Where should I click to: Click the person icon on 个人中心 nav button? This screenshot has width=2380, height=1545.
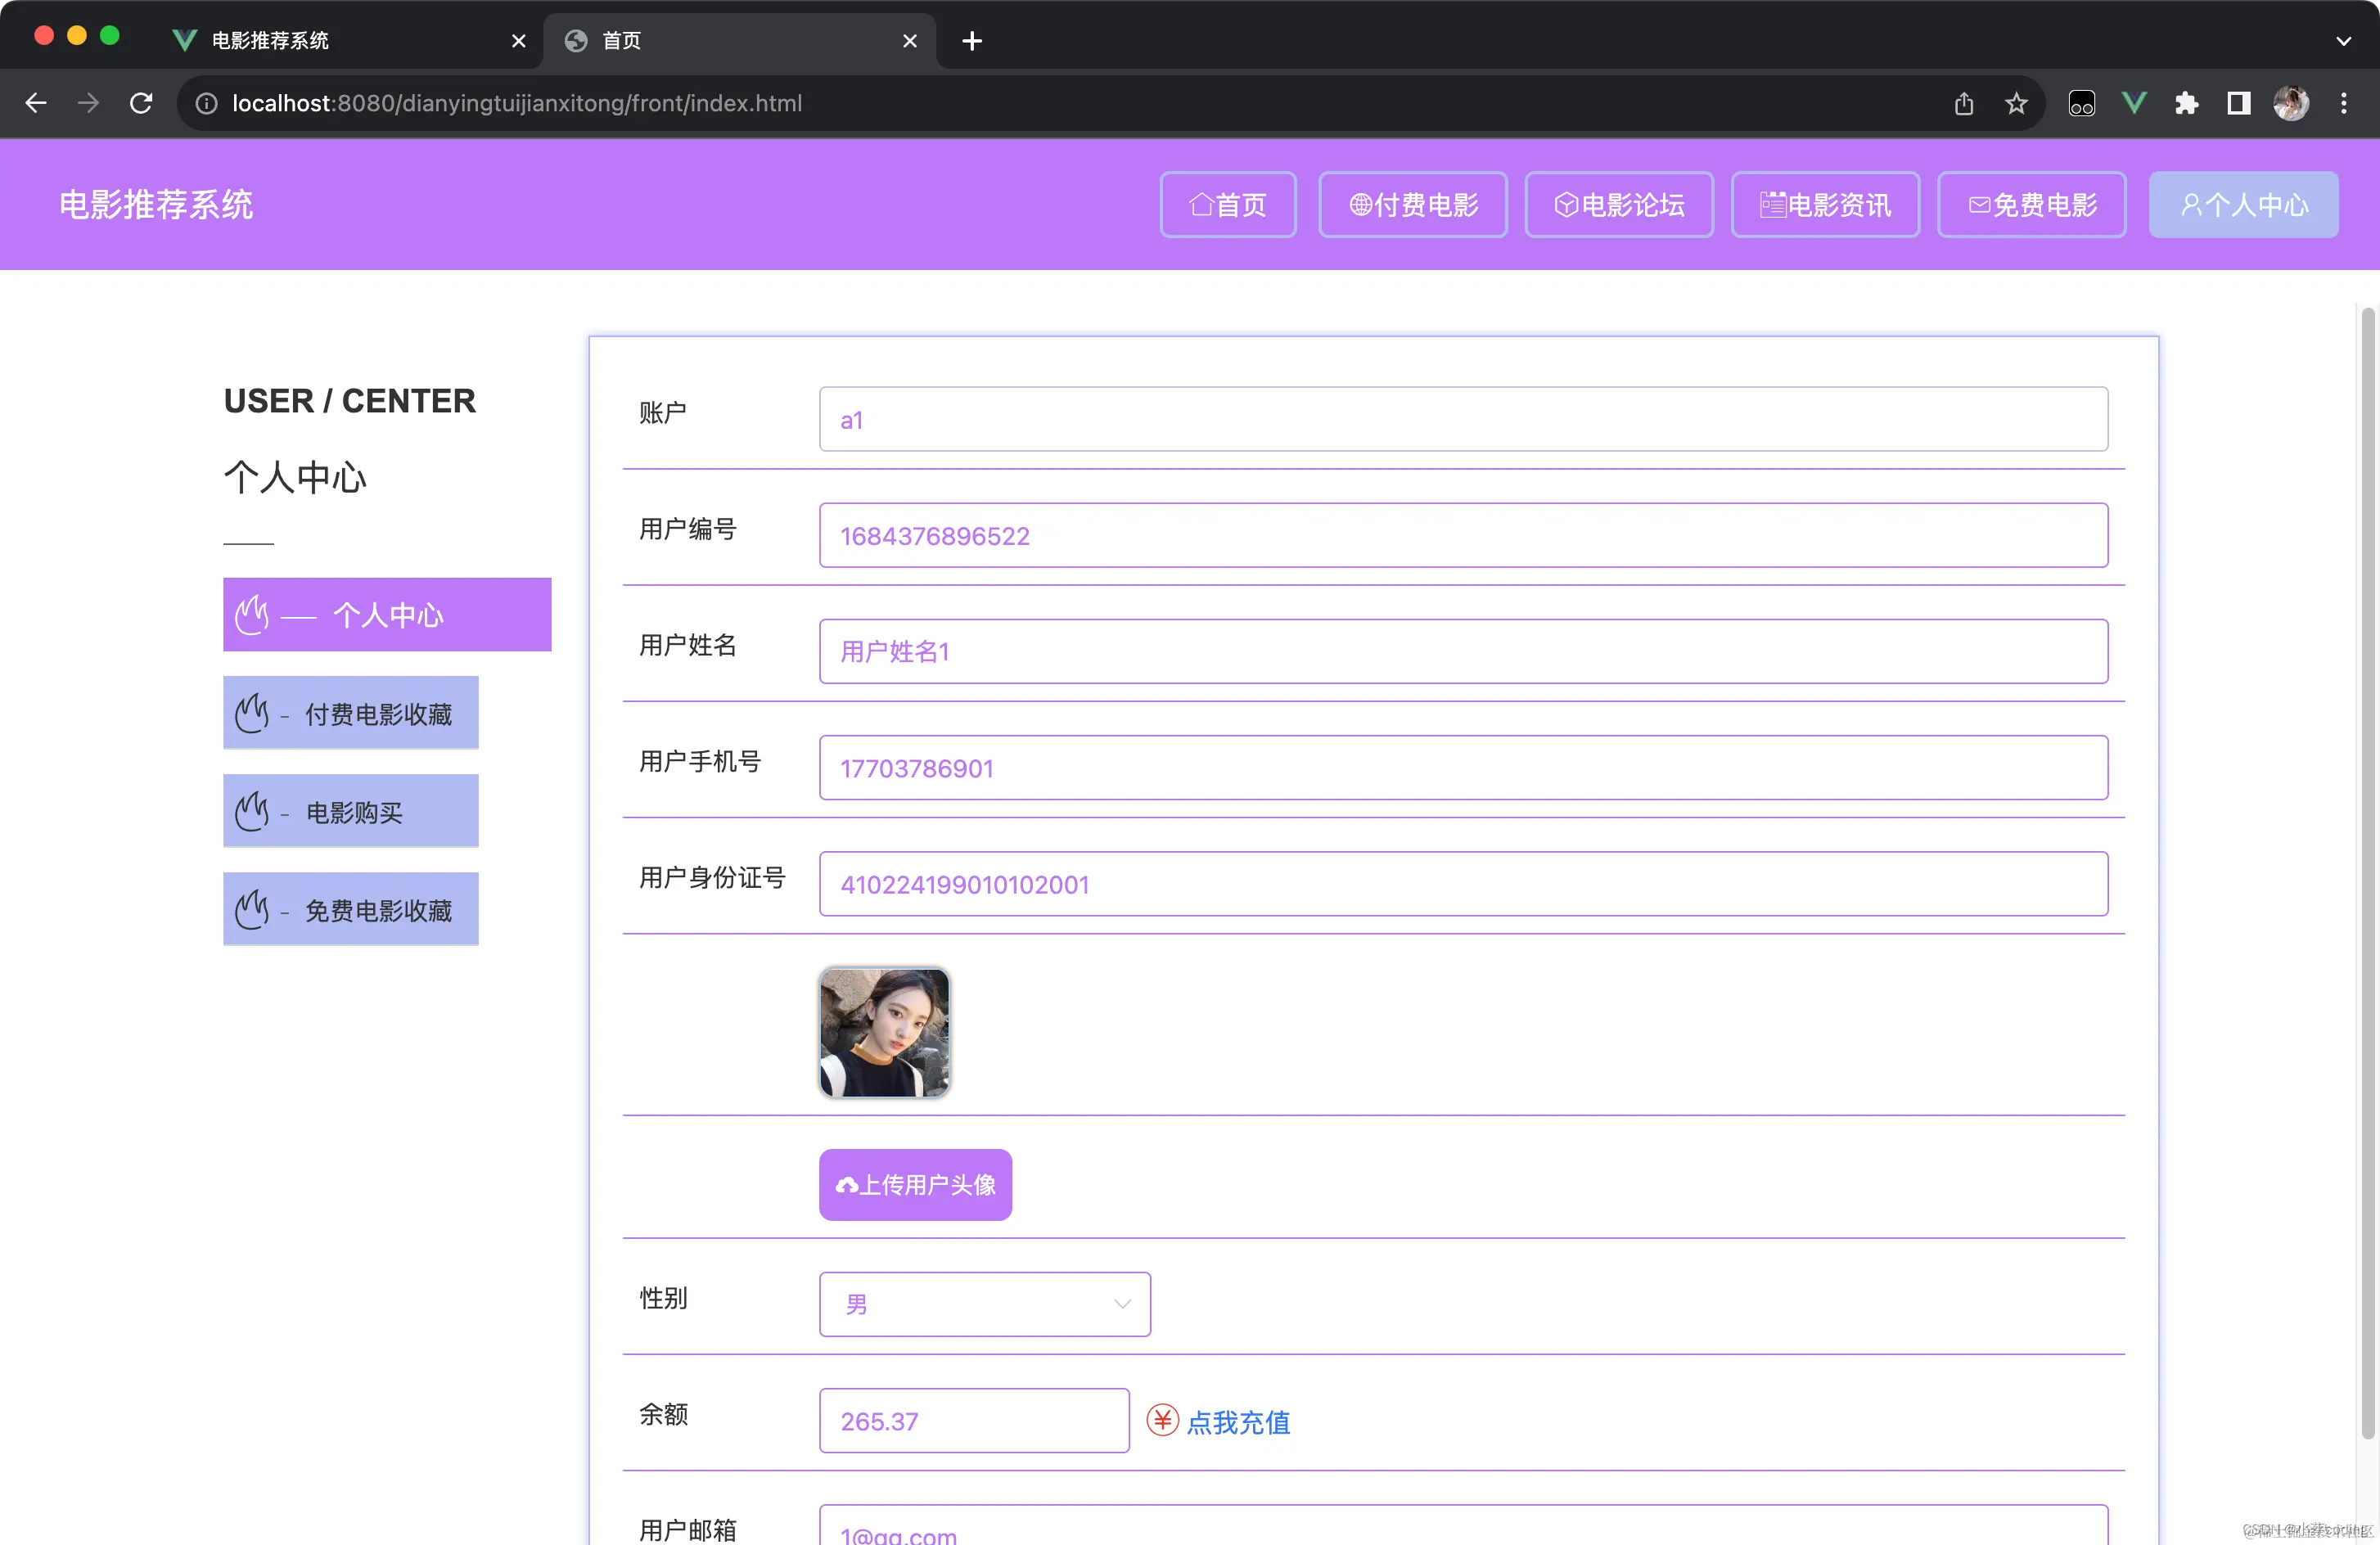2190,204
